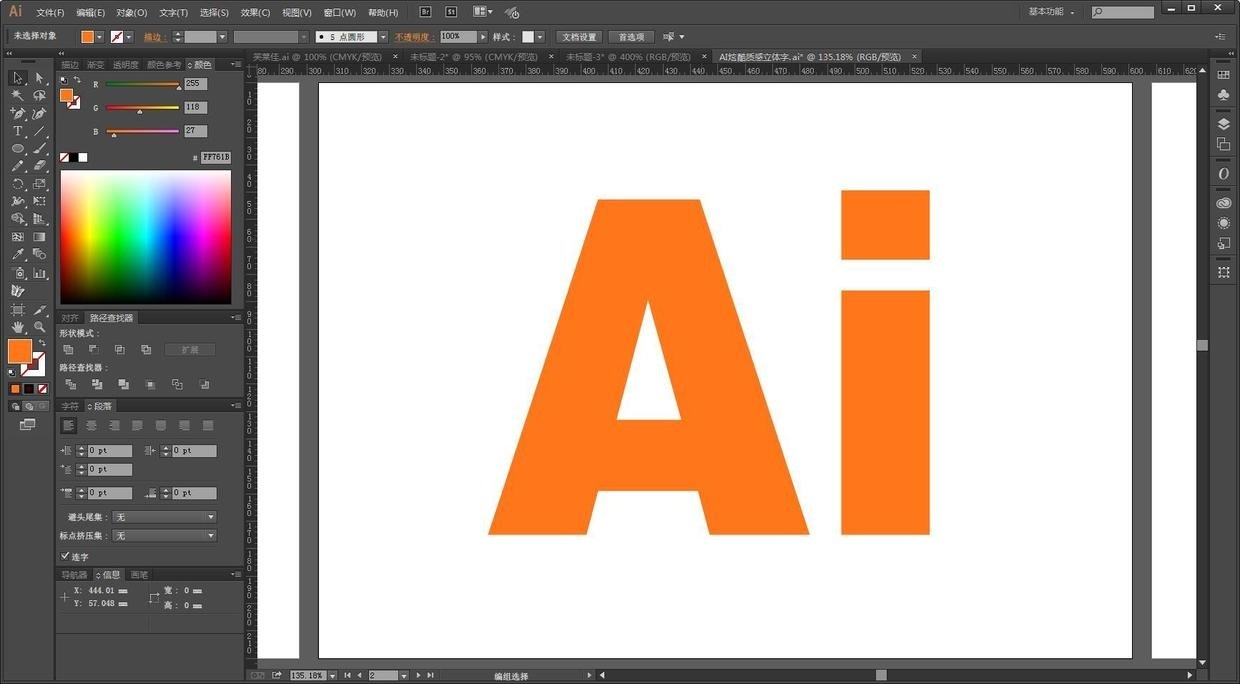The height and width of the screenshot is (684, 1240).
Task: Select the Magic Wand tool
Action: [x=18, y=95]
